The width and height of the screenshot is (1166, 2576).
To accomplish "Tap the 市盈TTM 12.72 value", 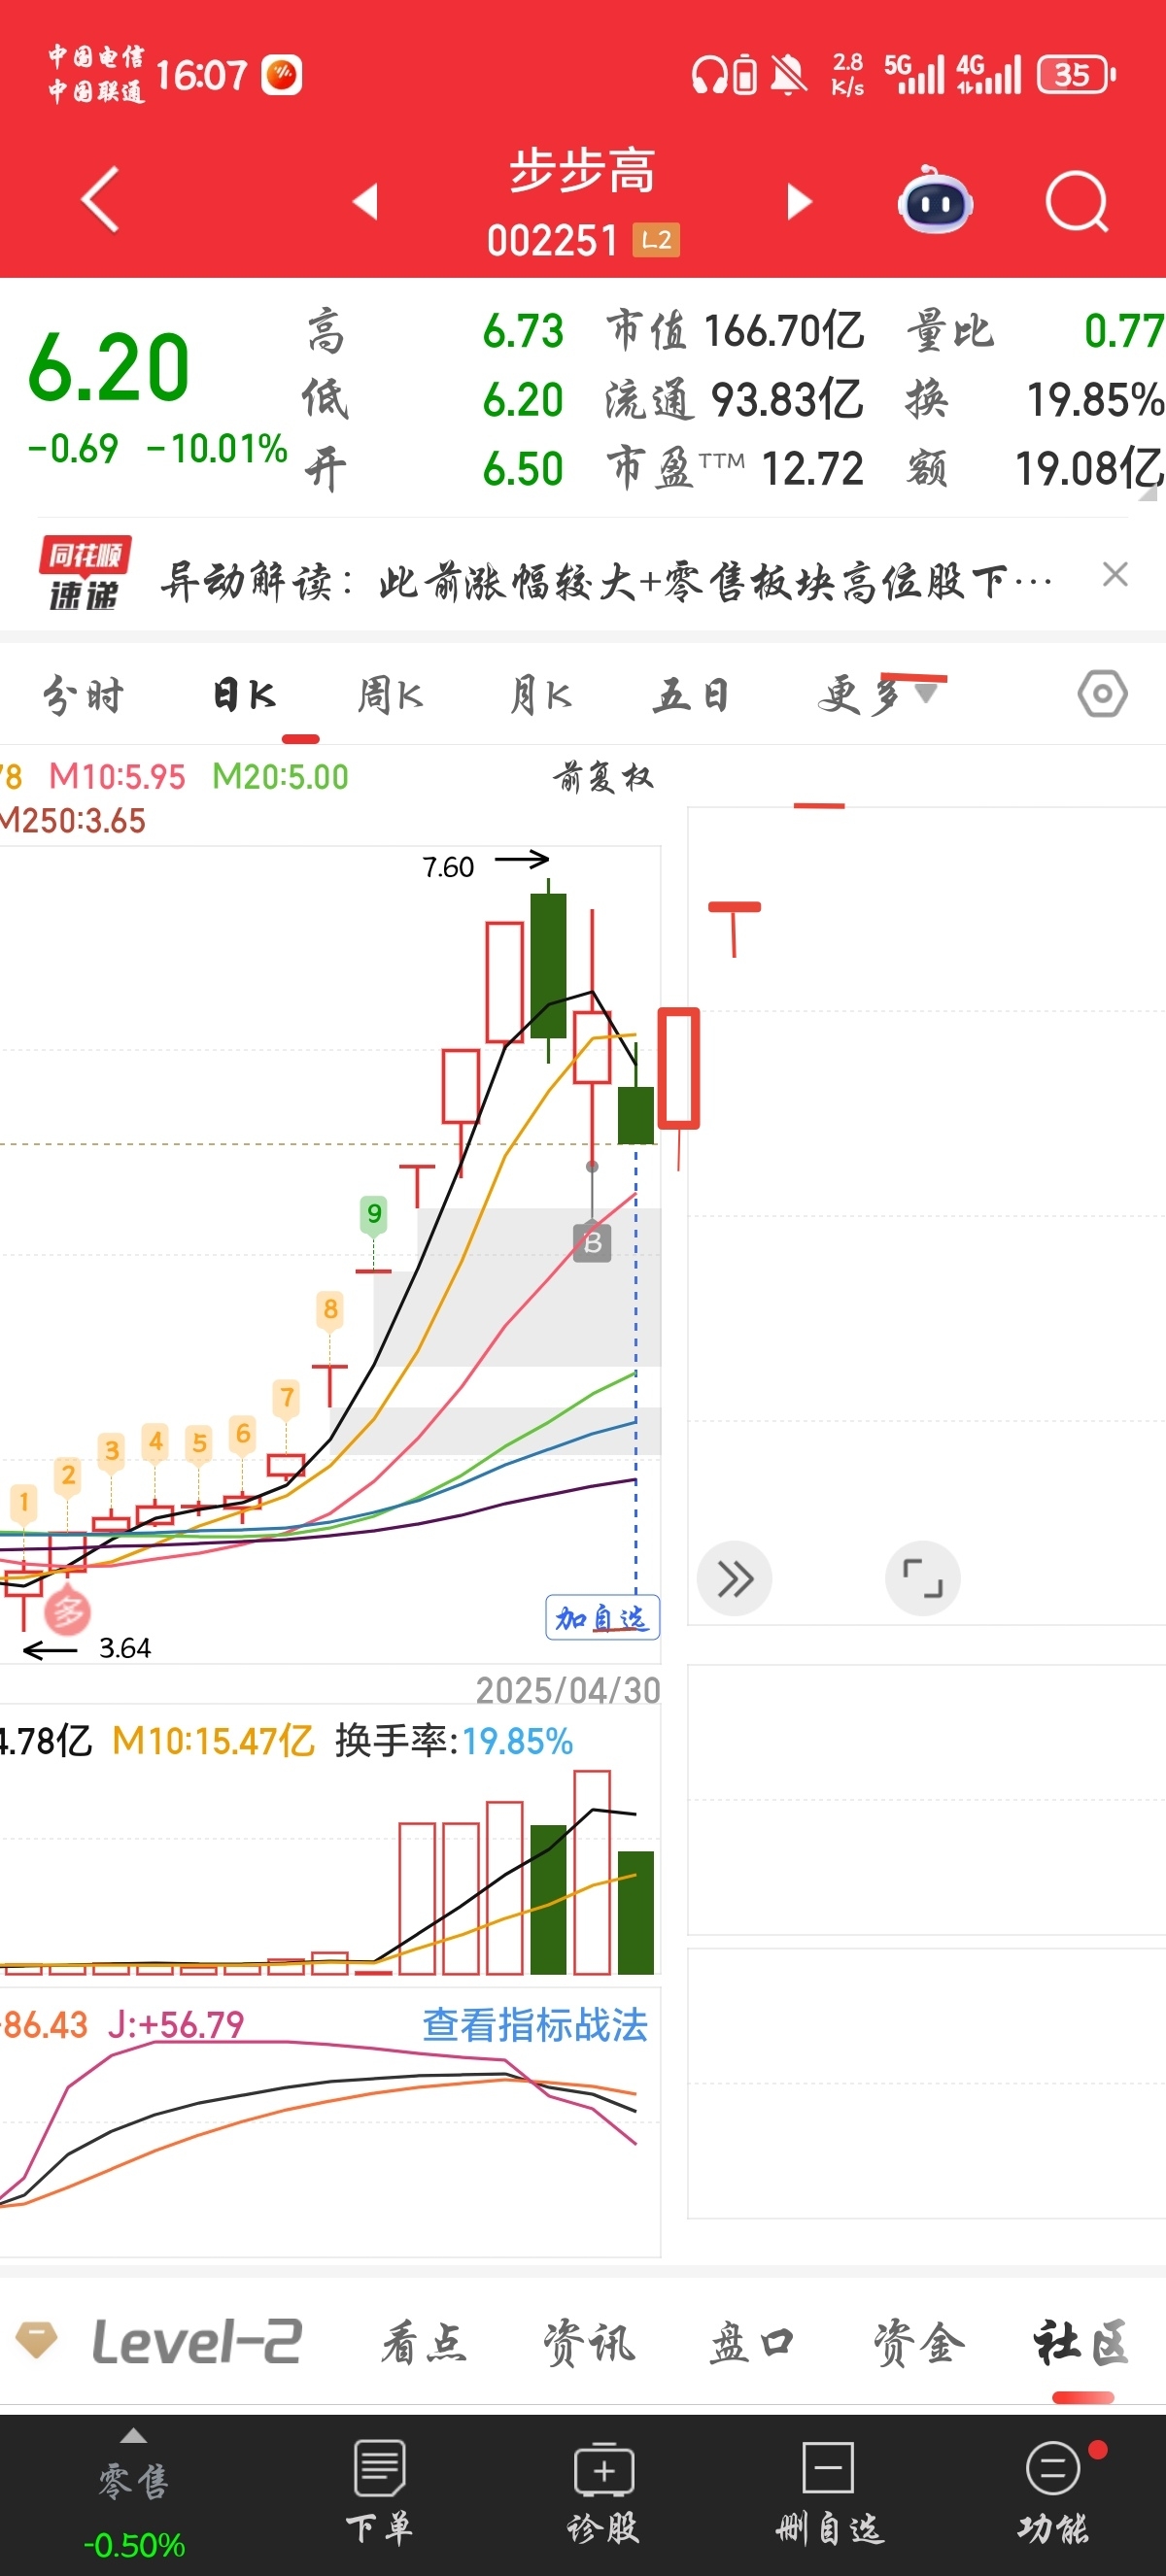I will (x=735, y=469).
